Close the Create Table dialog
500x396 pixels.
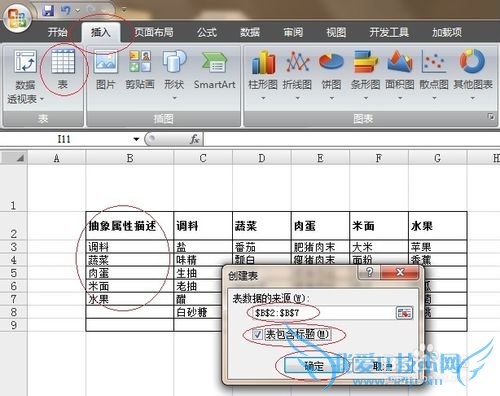tap(400, 273)
